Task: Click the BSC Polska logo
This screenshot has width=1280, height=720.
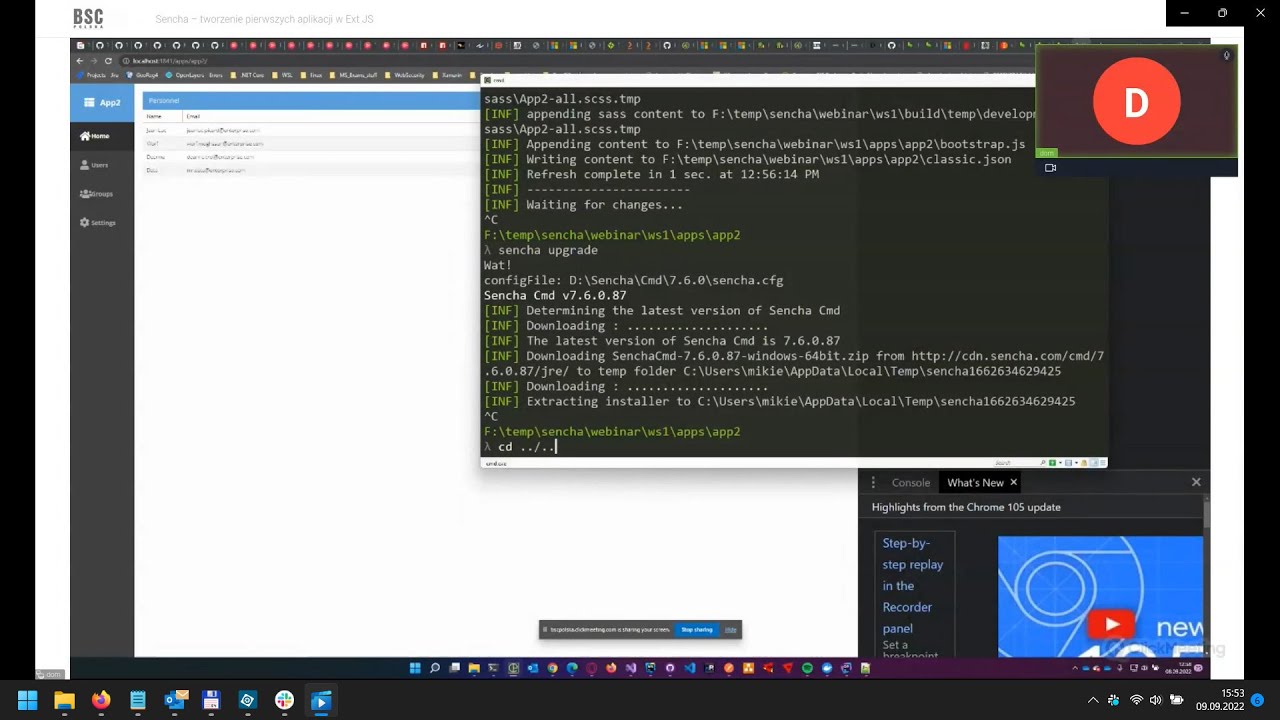Action: [88, 19]
